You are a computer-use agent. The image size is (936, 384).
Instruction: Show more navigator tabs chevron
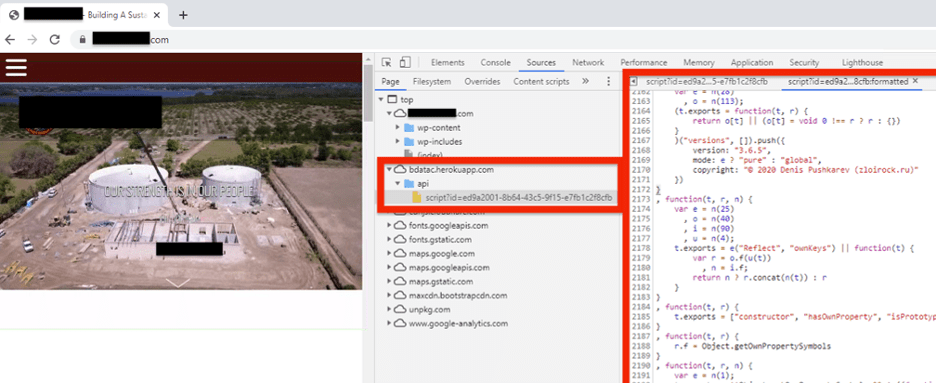point(586,81)
